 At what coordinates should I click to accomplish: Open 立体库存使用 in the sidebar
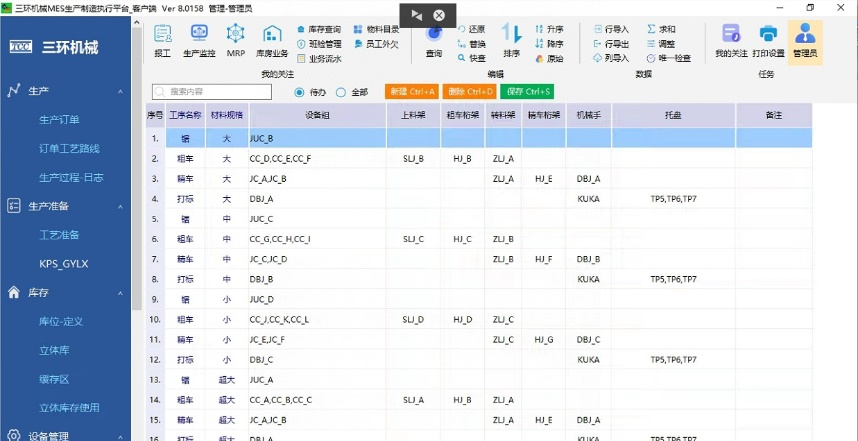pyautogui.click(x=69, y=408)
